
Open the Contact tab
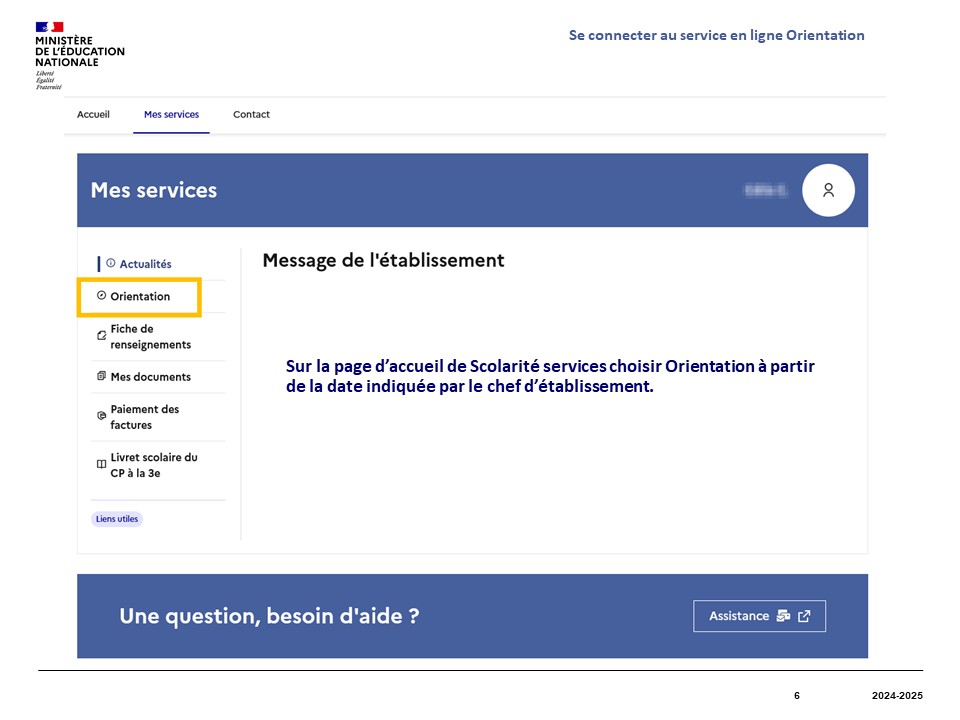(251, 115)
